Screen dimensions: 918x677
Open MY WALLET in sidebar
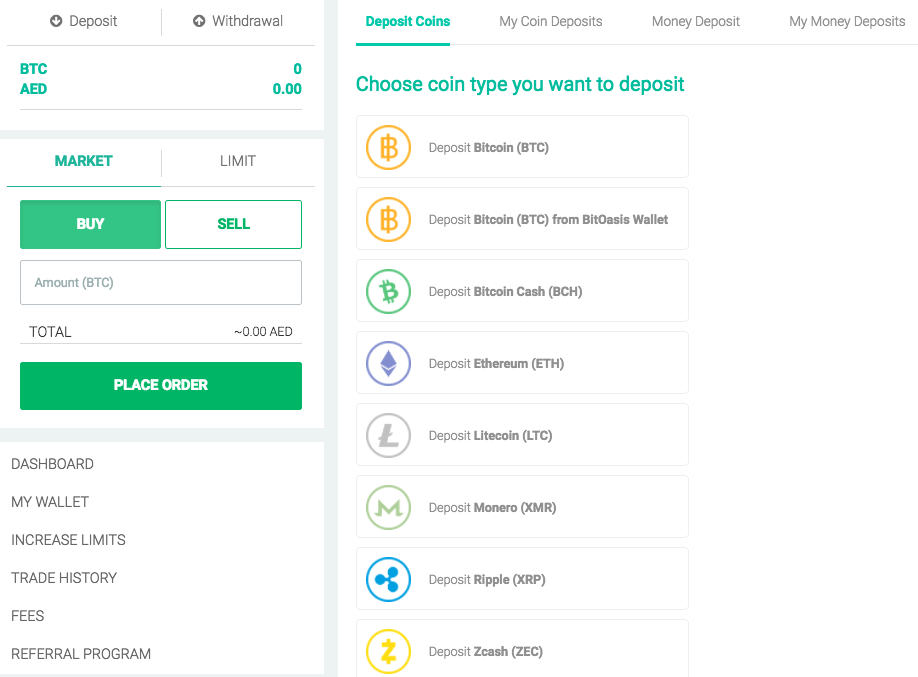click(x=50, y=502)
